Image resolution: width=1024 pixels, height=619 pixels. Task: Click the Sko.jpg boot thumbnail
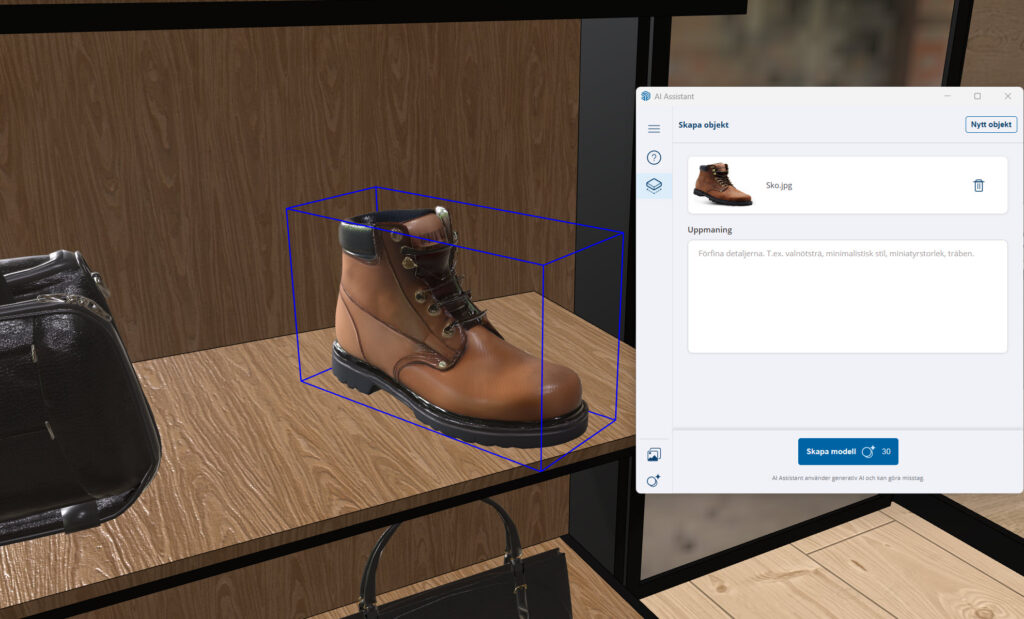[x=723, y=185]
